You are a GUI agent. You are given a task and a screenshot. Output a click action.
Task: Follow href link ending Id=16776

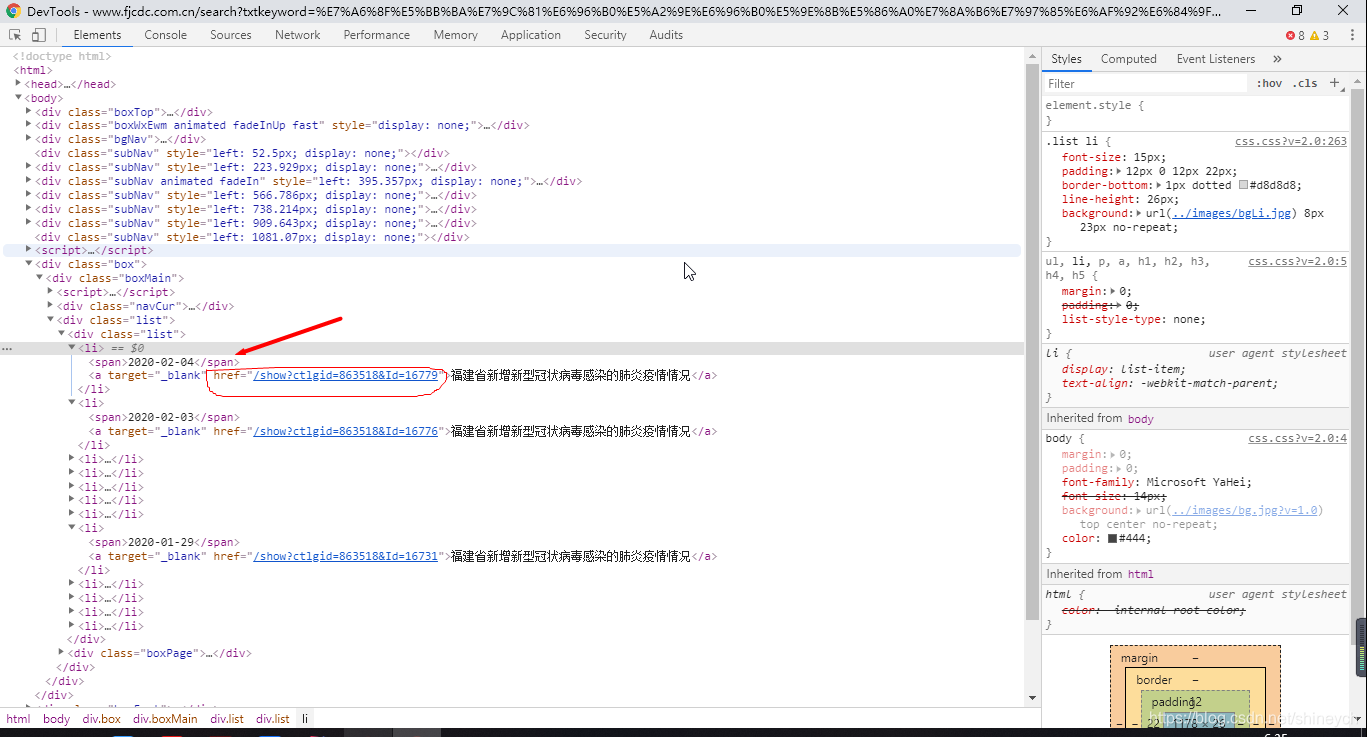(x=346, y=432)
